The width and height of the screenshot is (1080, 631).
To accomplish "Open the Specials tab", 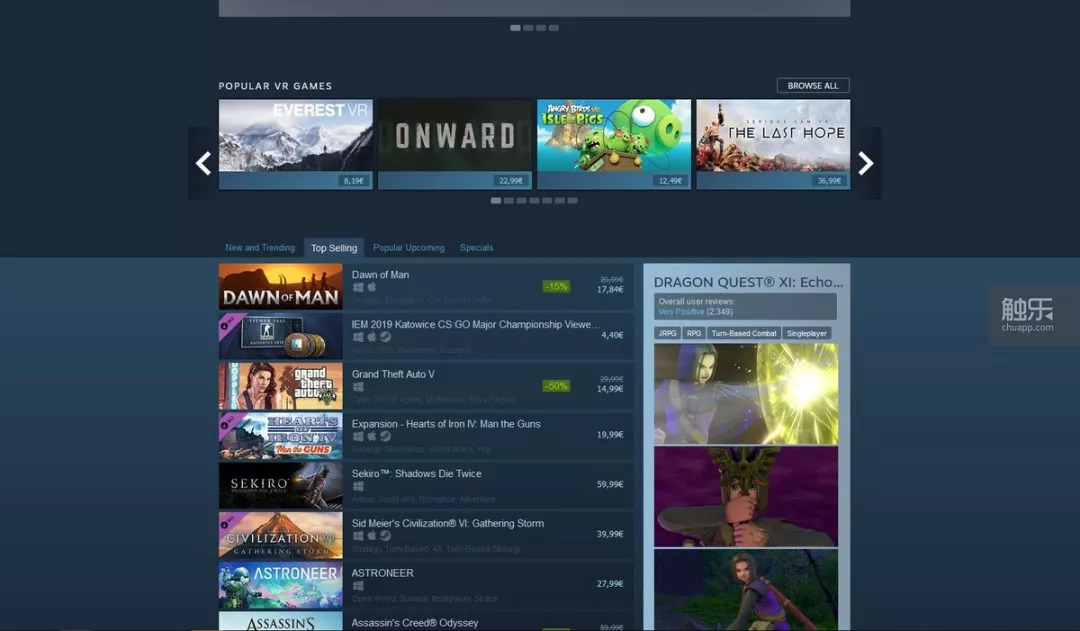I will (477, 247).
